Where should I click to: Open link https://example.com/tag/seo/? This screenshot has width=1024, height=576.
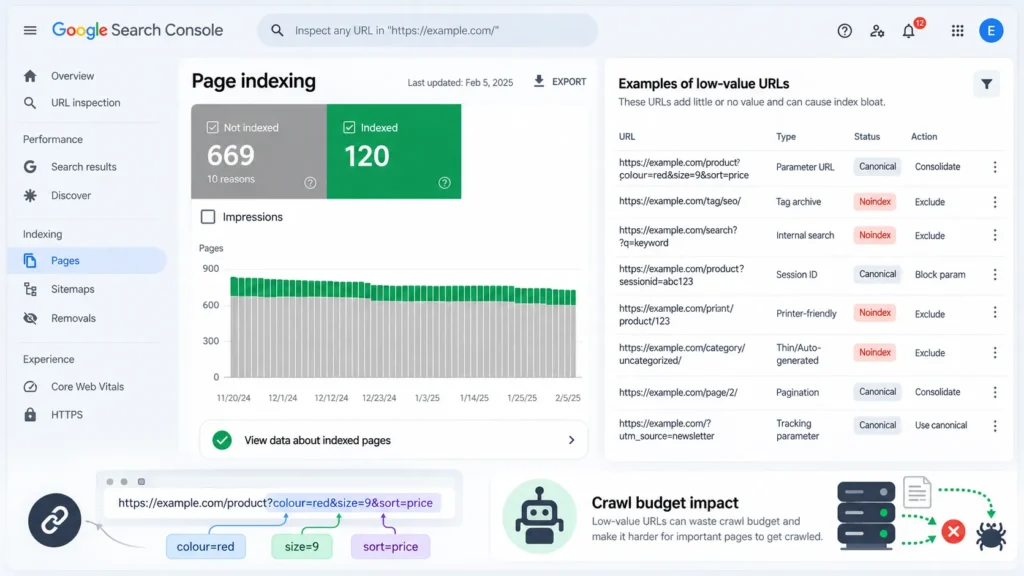(x=680, y=201)
